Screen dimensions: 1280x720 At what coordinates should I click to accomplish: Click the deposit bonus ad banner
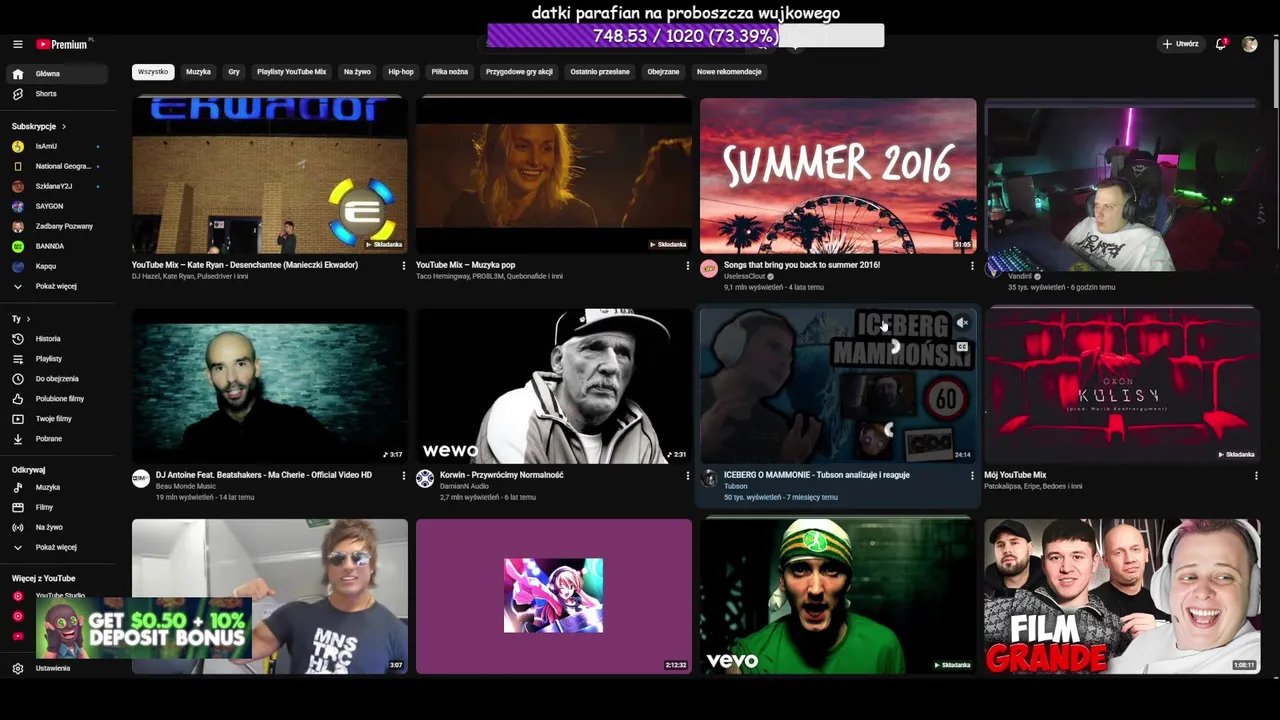143,629
